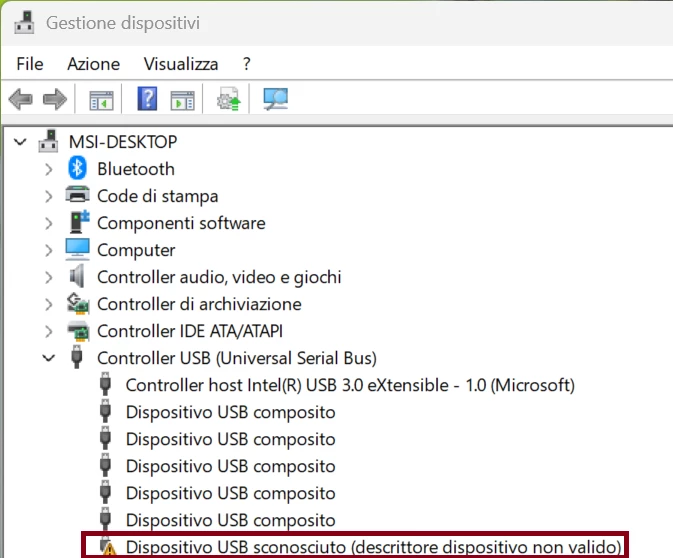Expand Controller di archiviazione category

[49, 304]
